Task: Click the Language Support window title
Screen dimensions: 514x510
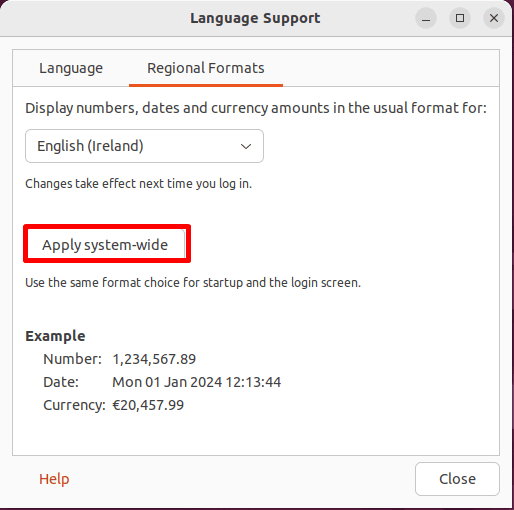Action: (x=255, y=18)
